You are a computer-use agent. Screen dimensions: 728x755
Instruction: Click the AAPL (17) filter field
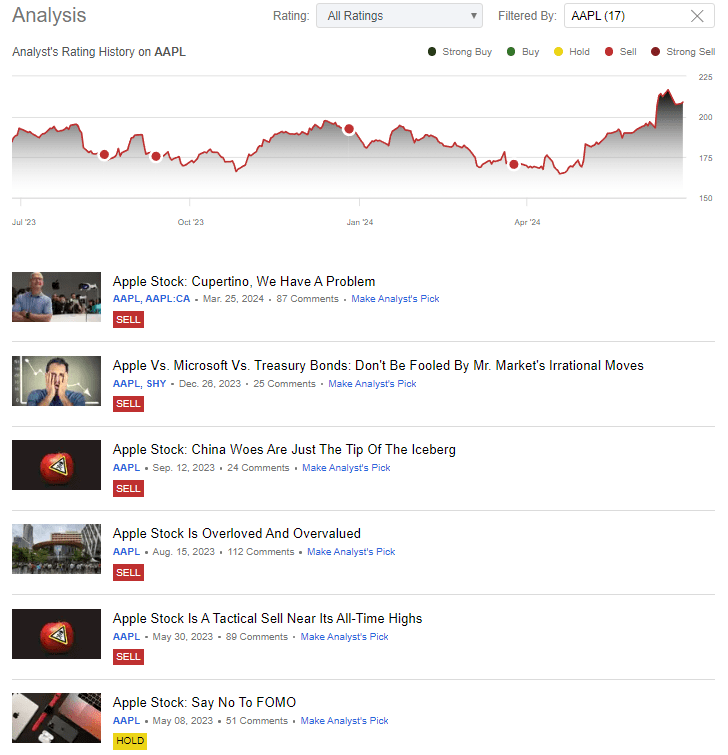[x=639, y=16]
